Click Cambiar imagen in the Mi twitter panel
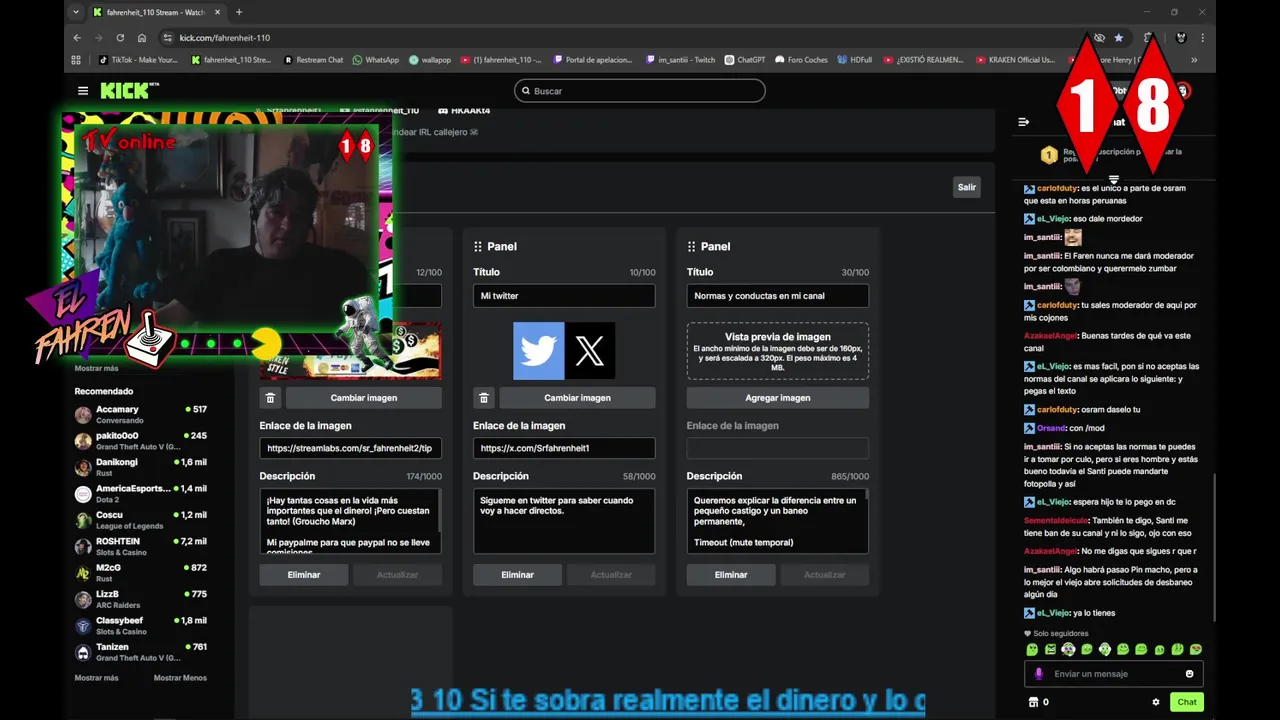This screenshot has height=720, width=1280. coord(577,398)
